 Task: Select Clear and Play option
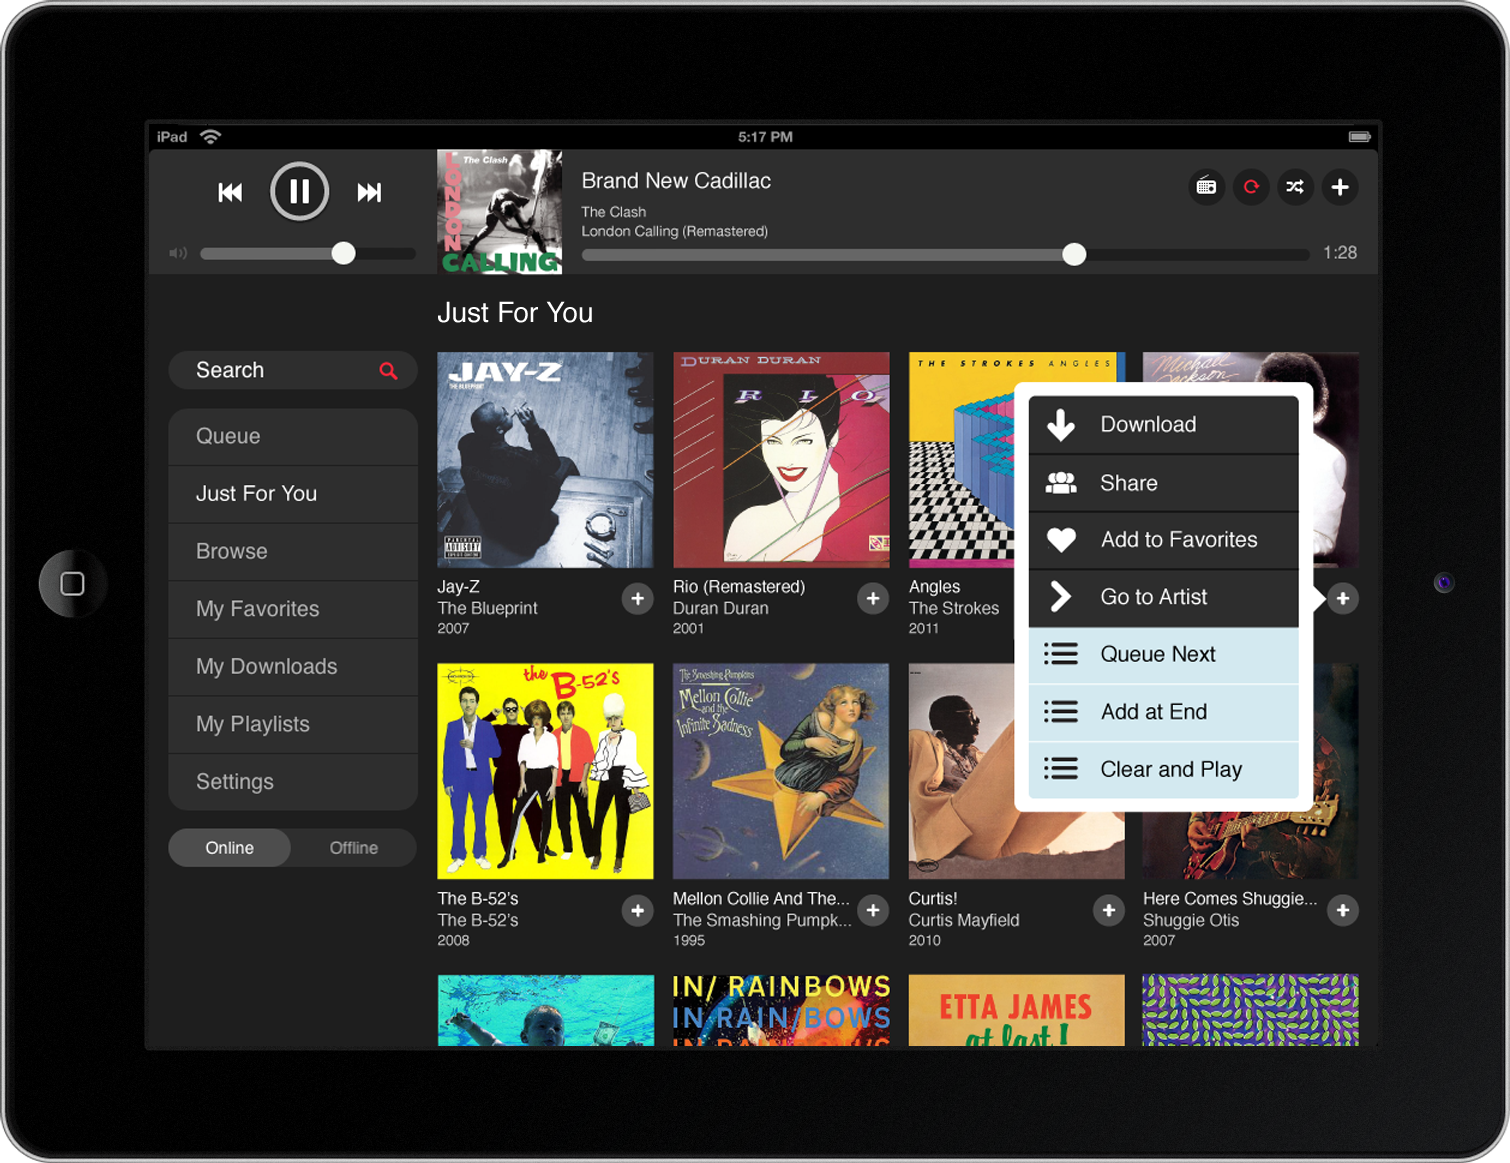(1163, 770)
